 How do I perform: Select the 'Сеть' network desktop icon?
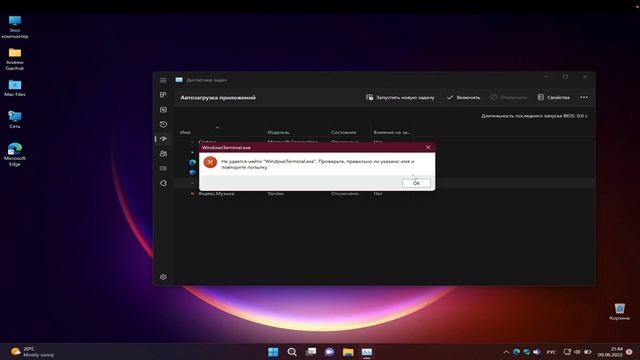[x=15, y=119]
